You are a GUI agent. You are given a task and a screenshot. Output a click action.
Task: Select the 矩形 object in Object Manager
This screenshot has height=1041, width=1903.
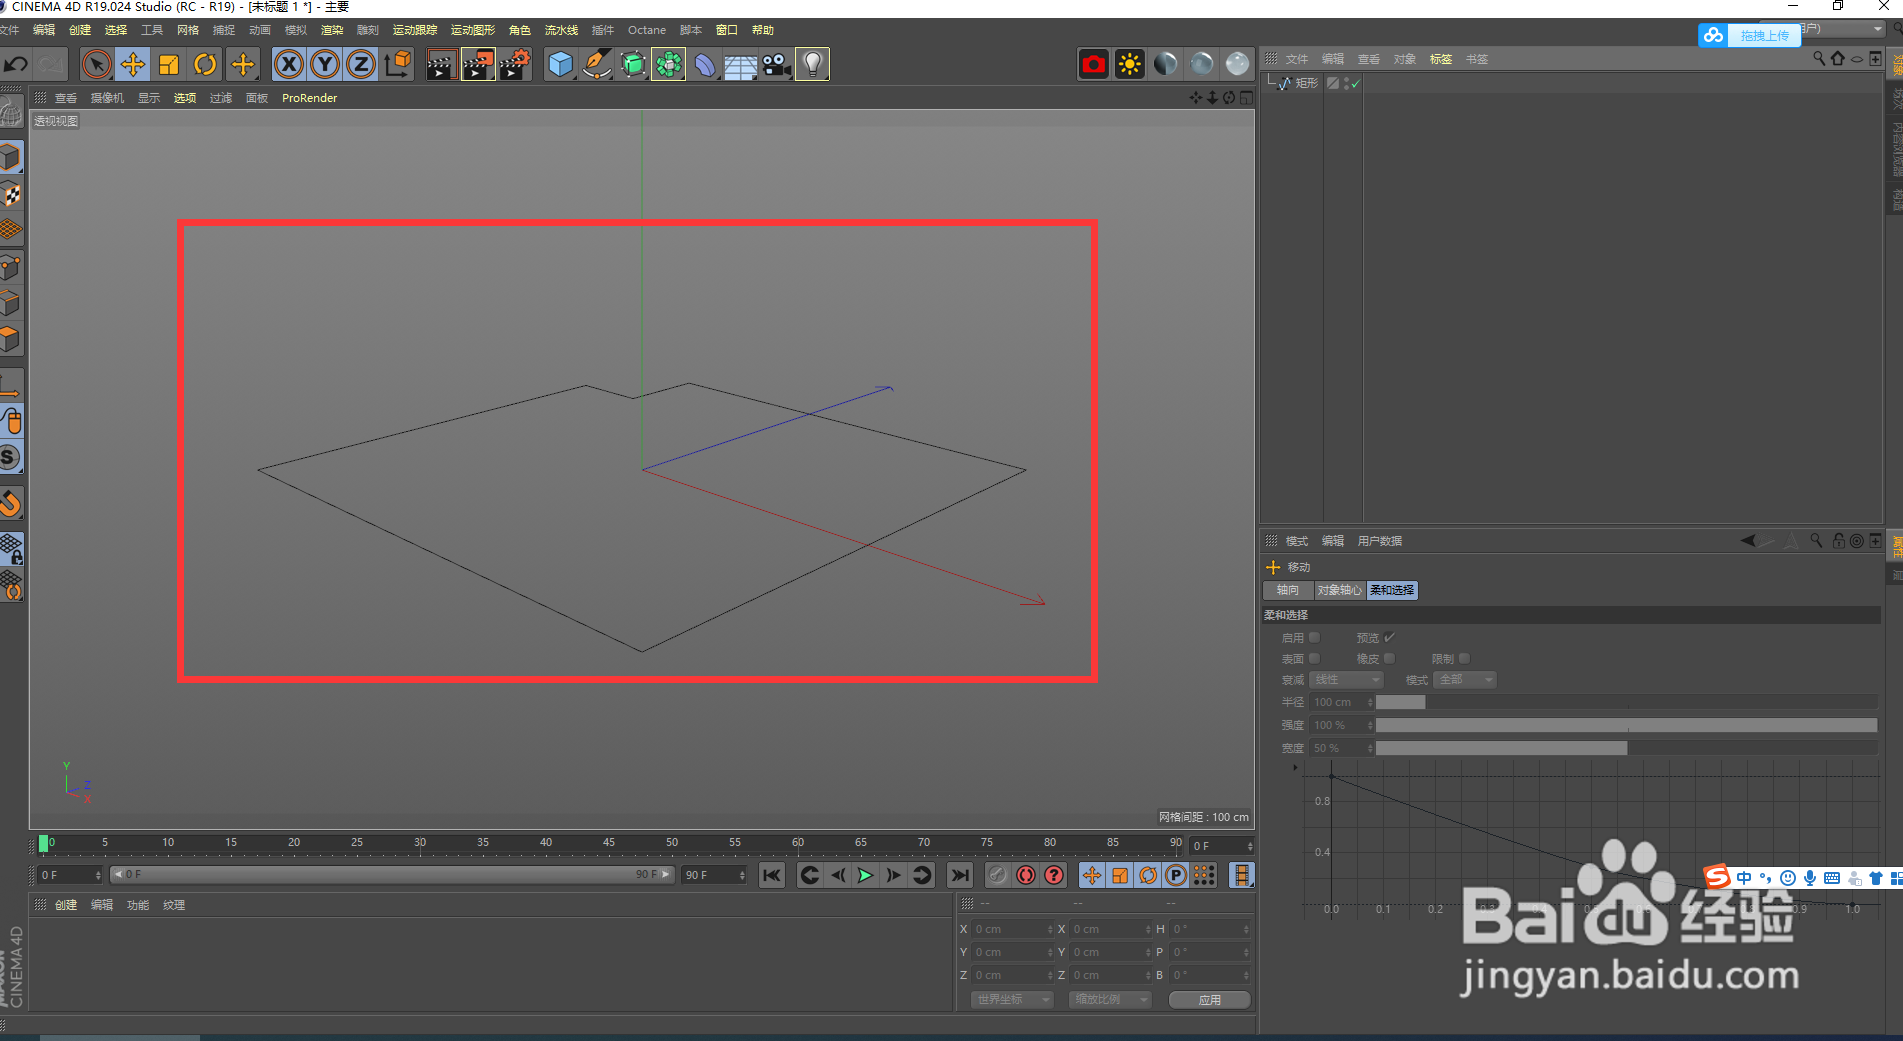tap(1306, 83)
